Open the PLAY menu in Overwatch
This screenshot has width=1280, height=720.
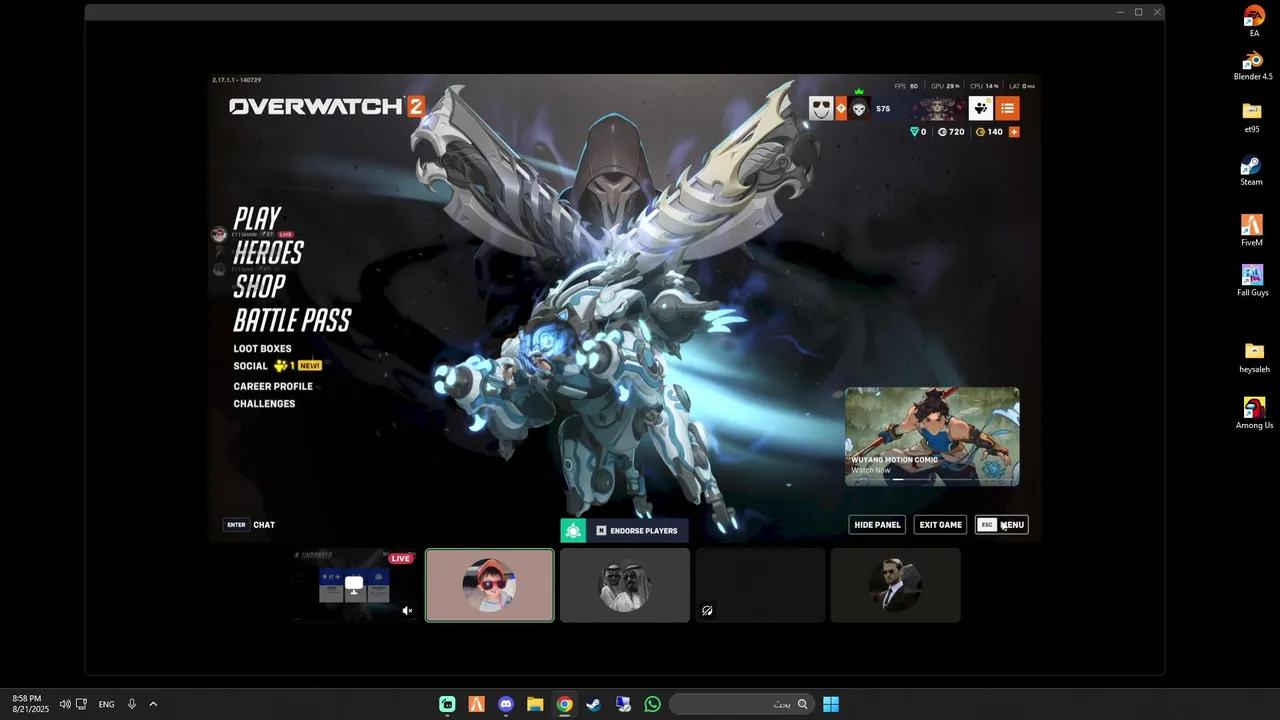click(x=257, y=218)
